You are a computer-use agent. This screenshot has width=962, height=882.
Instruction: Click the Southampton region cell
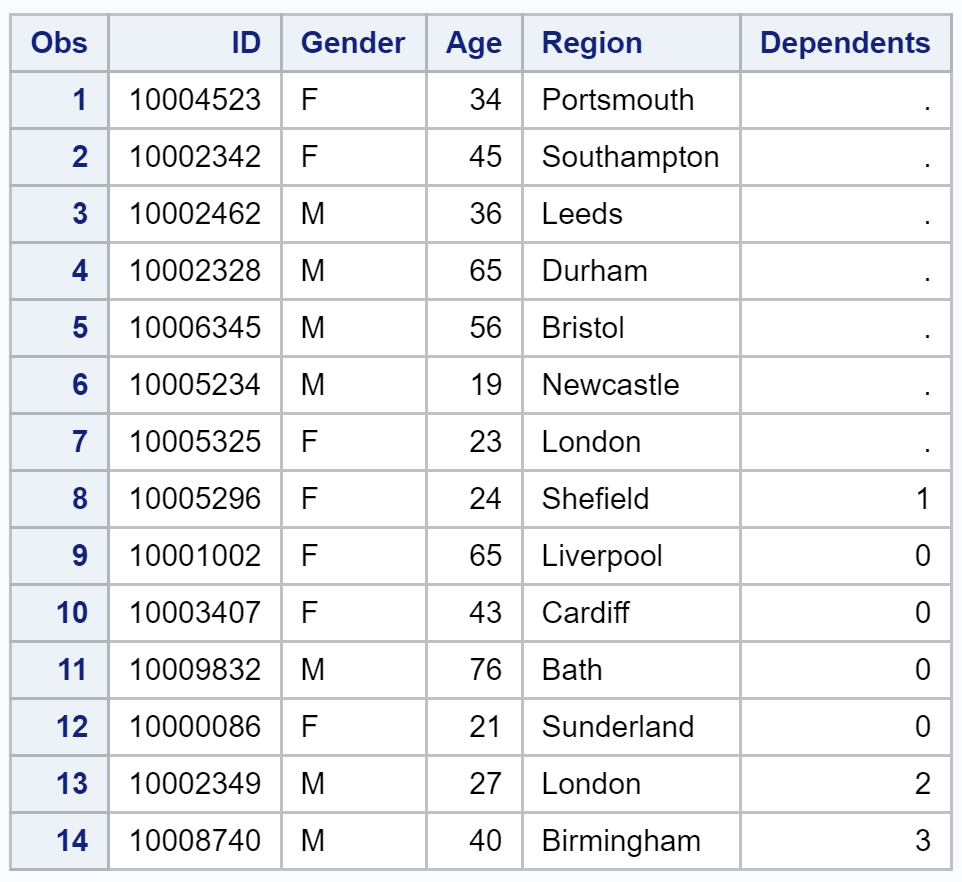point(631,157)
